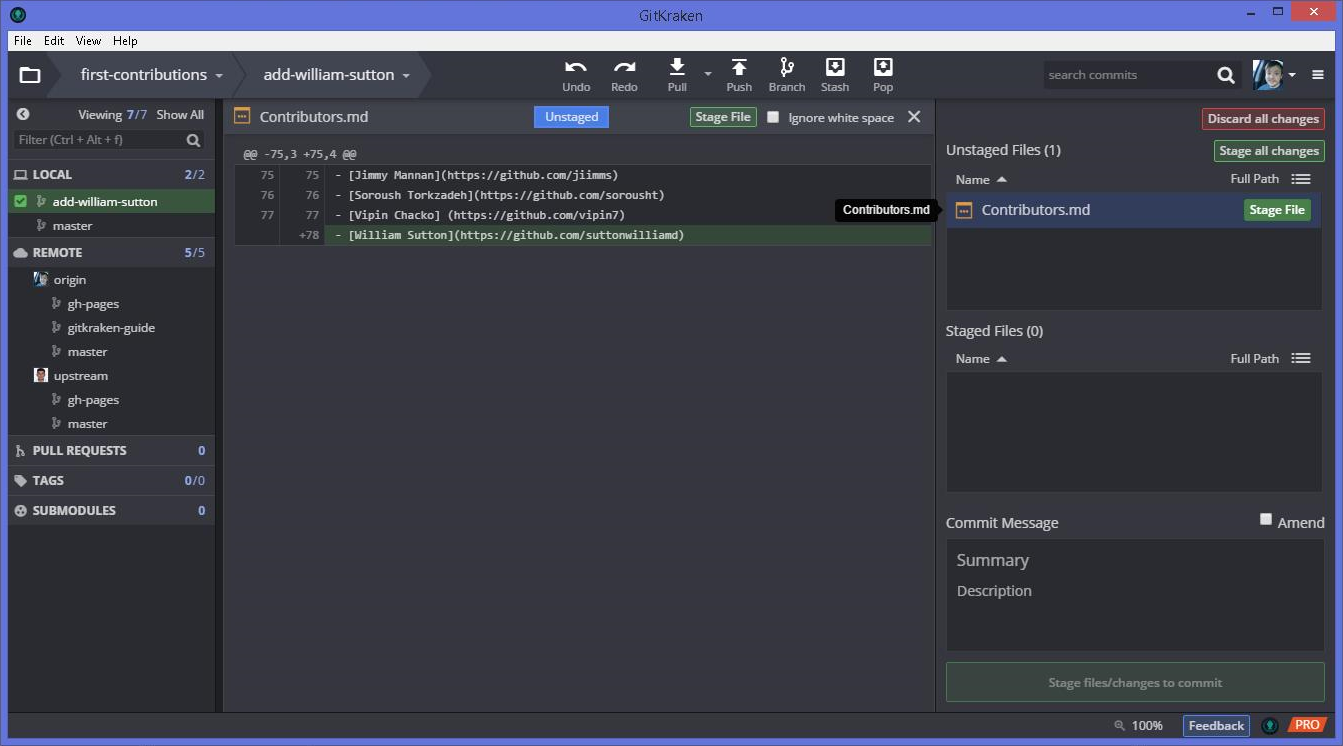The height and width of the screenshot is (746, 1343).
Task: Enable the Amend checkbox
Action: point(1266,519)
